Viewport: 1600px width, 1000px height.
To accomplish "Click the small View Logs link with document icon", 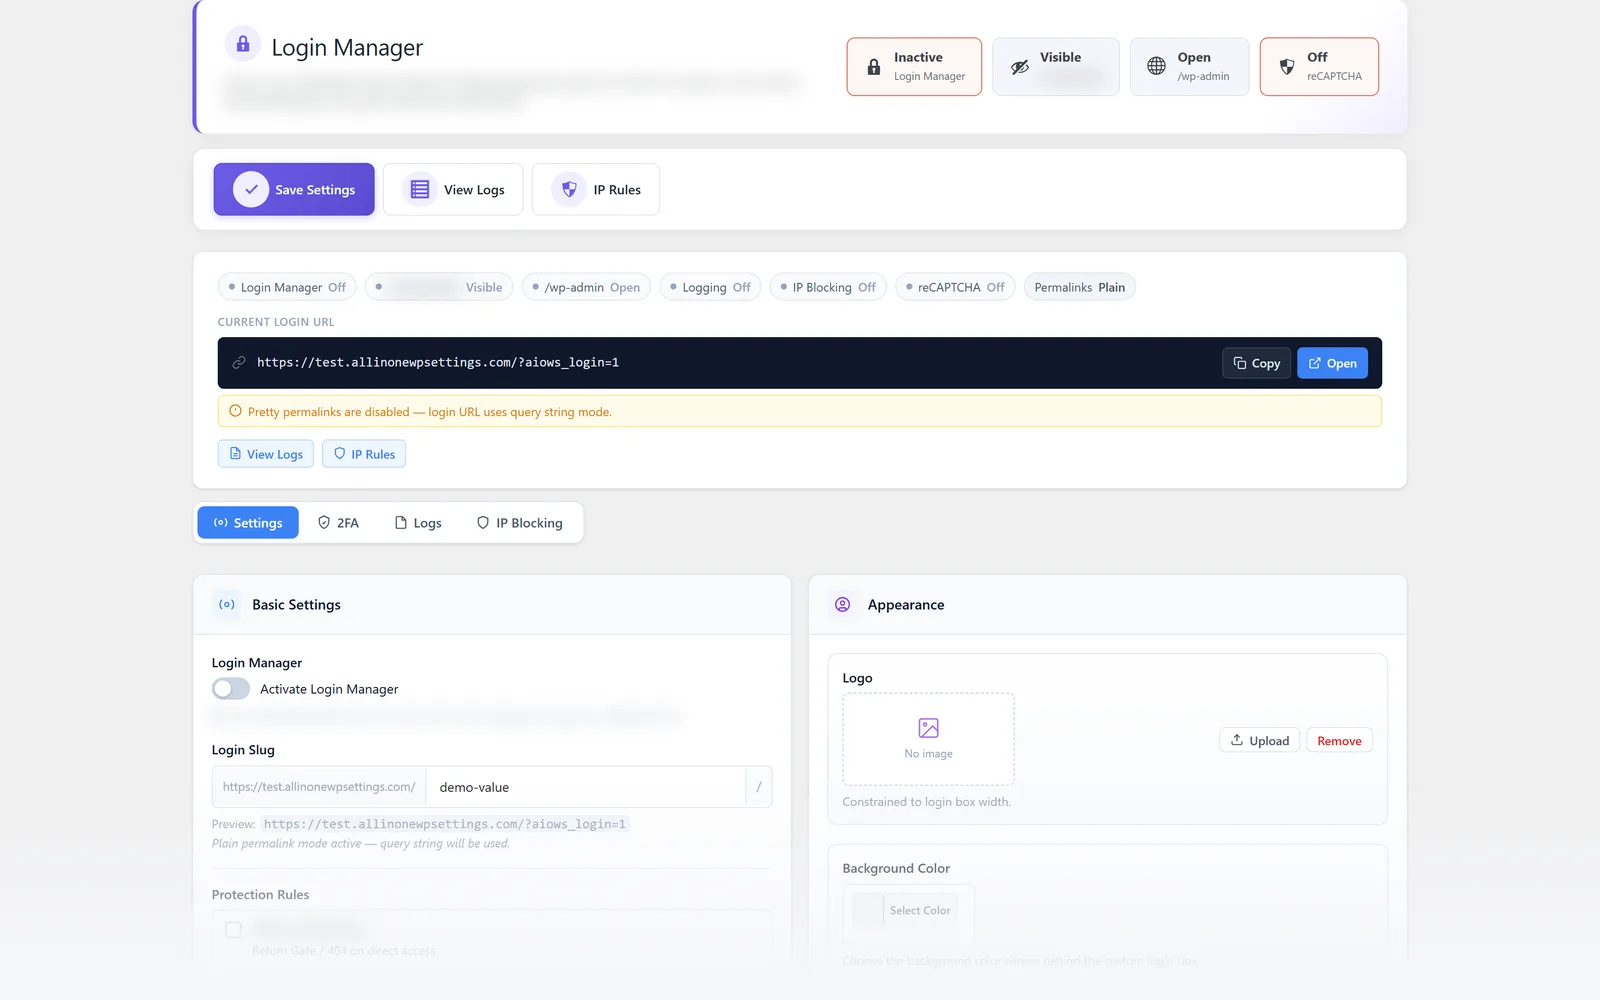I will (266, 454).
